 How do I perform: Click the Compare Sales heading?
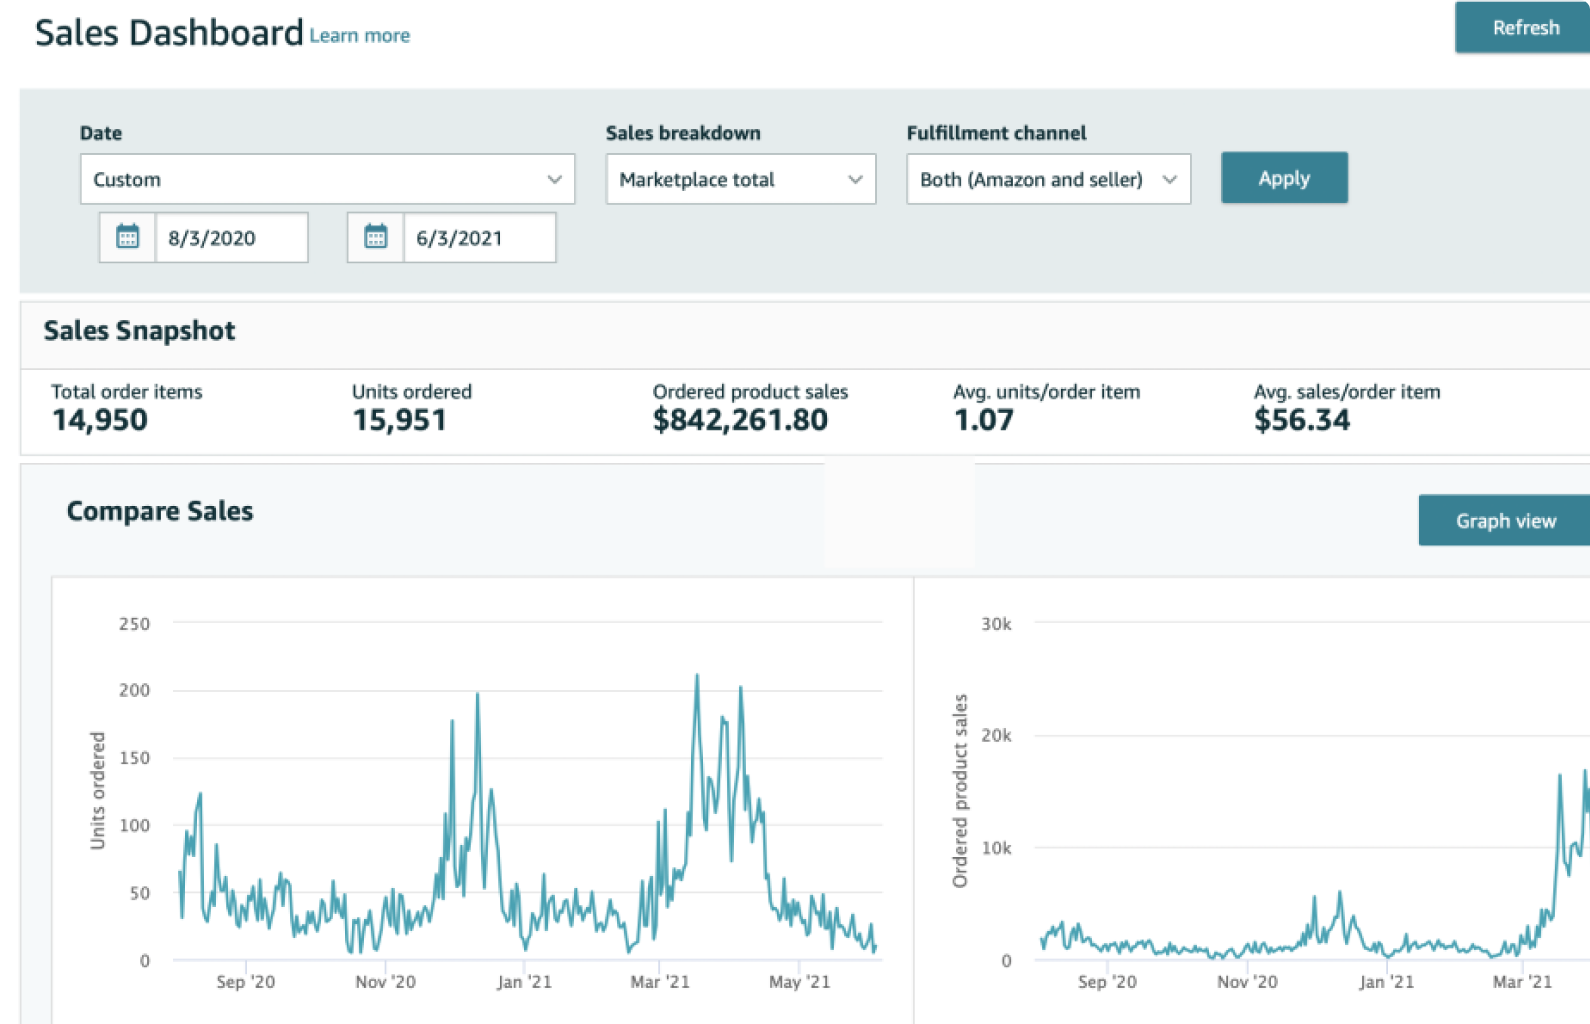click(160, 511)
